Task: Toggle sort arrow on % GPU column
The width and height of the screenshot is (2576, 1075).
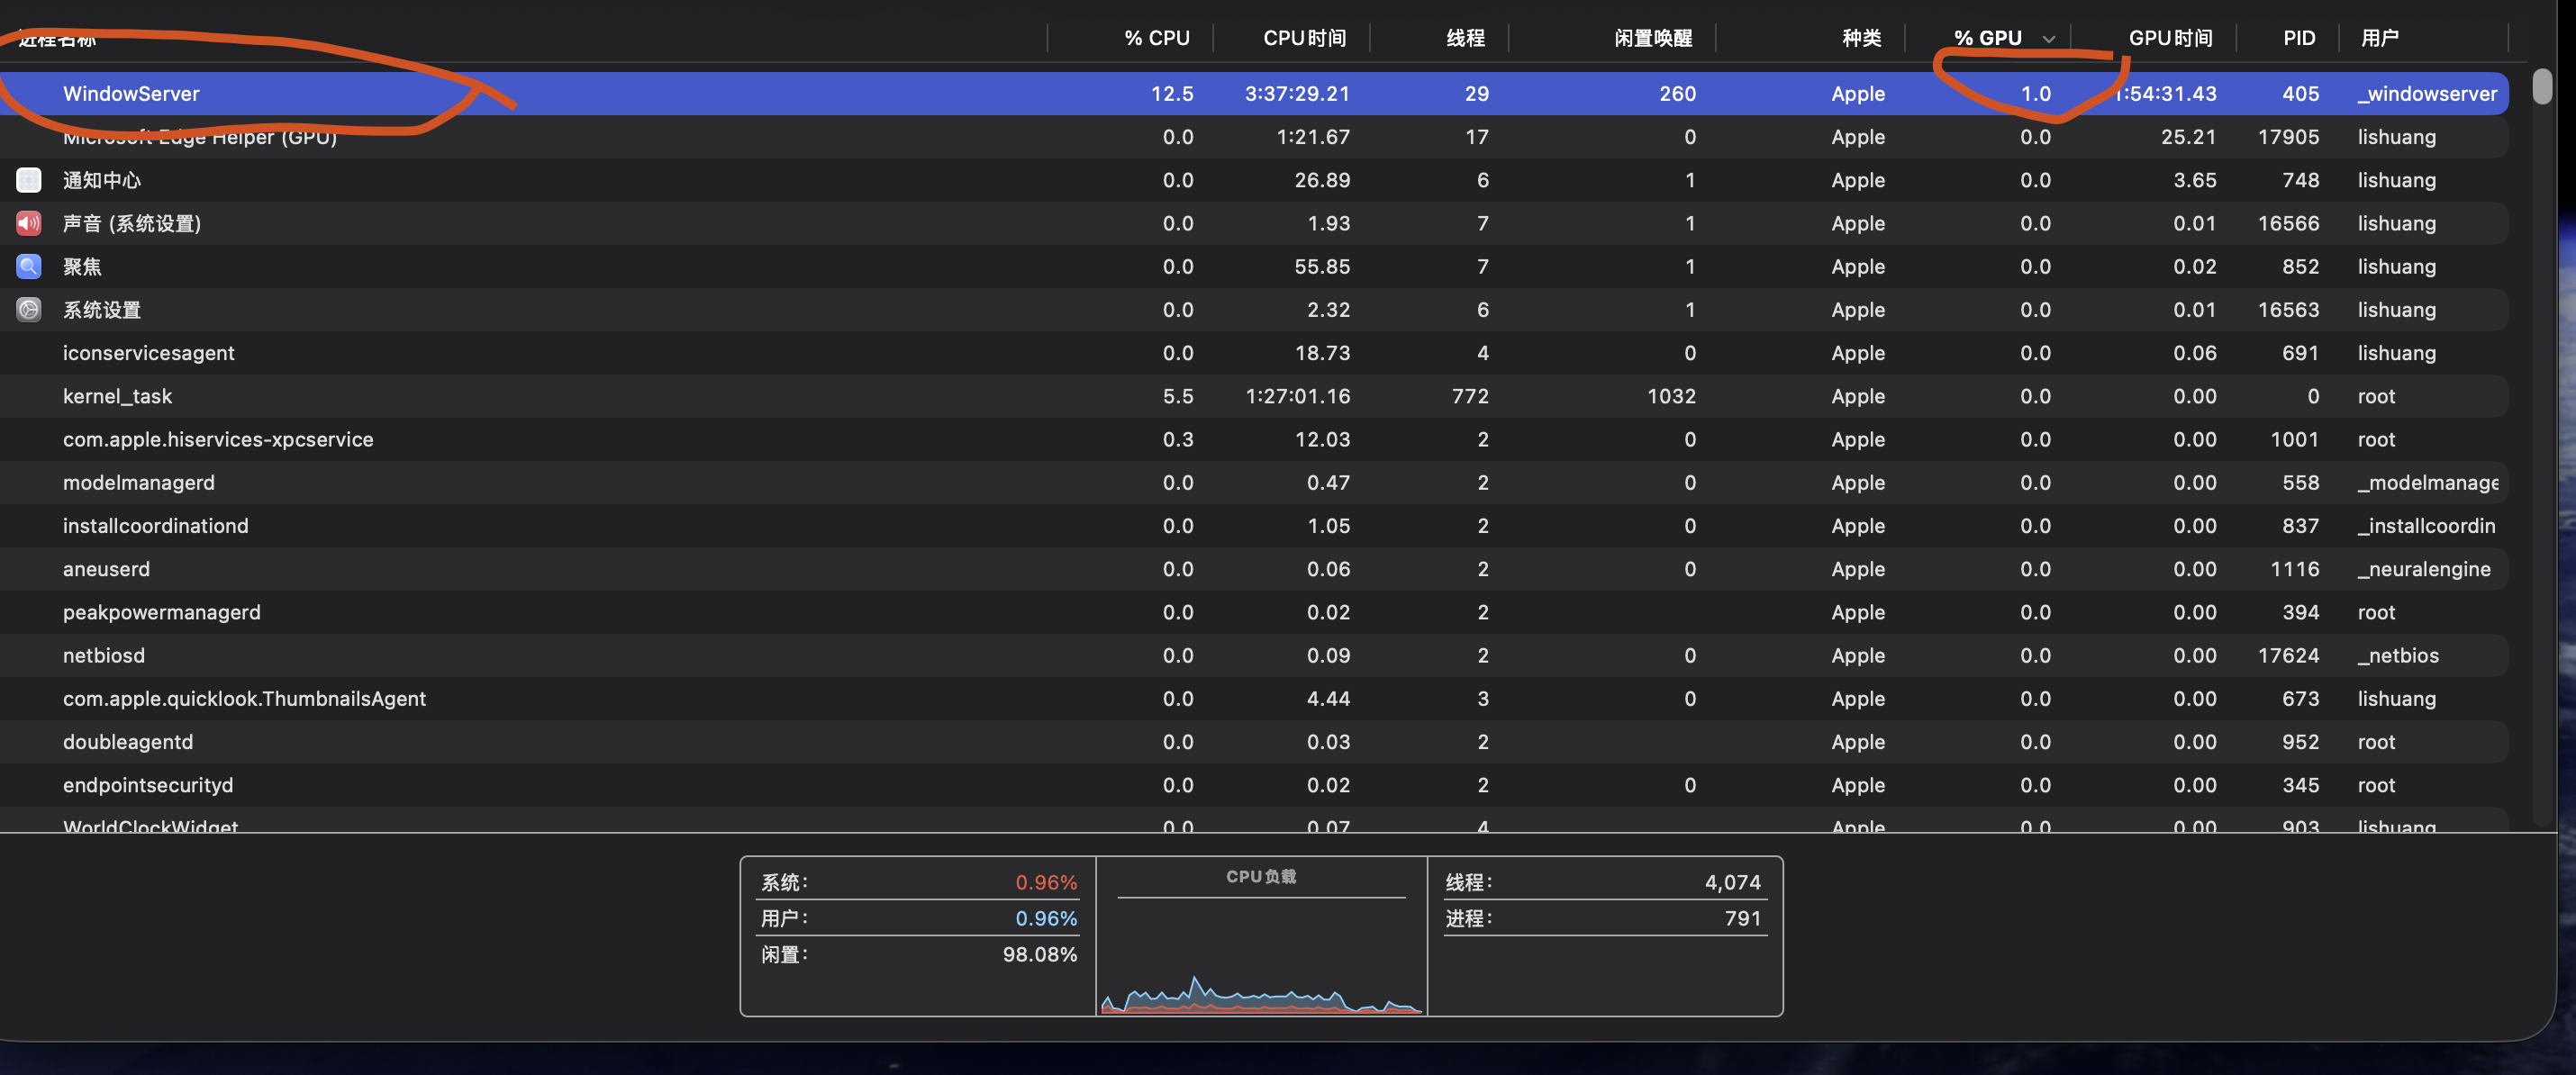Action: [x=2048, y=39]
